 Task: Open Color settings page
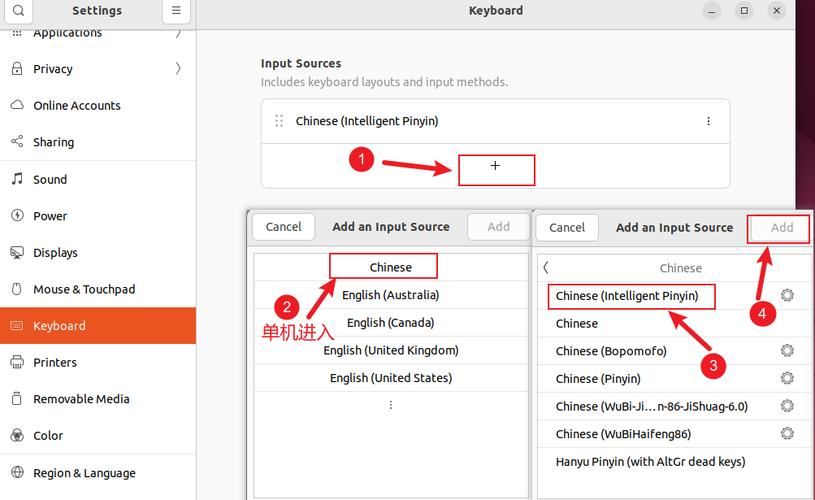98,436
